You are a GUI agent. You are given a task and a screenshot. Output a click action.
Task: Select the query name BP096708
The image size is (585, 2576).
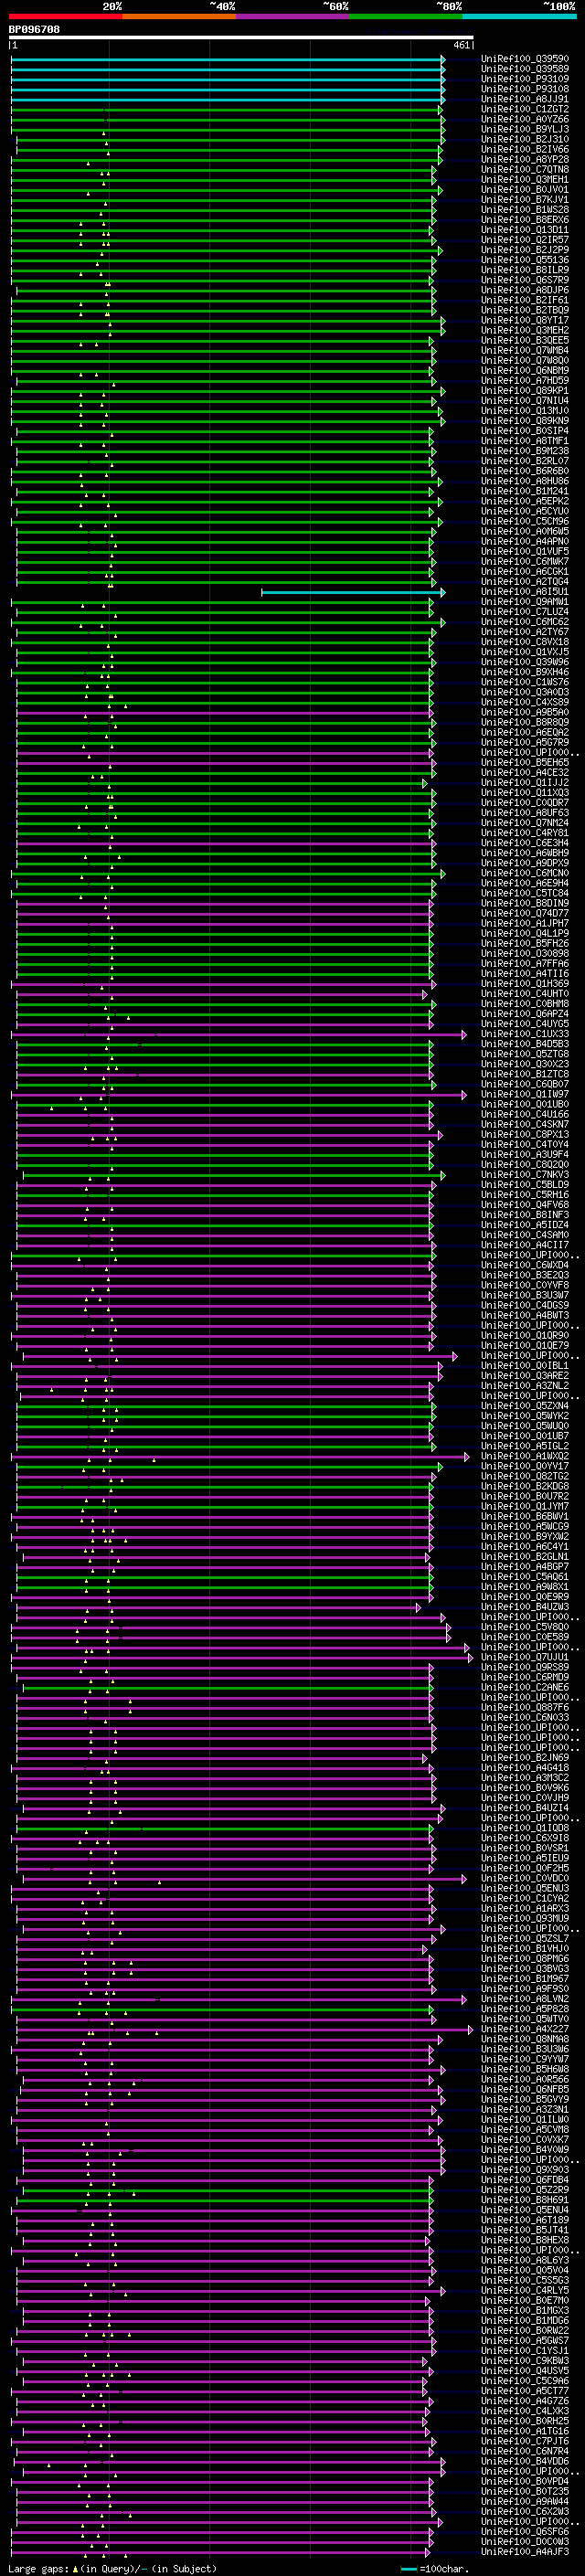point(34,30)
